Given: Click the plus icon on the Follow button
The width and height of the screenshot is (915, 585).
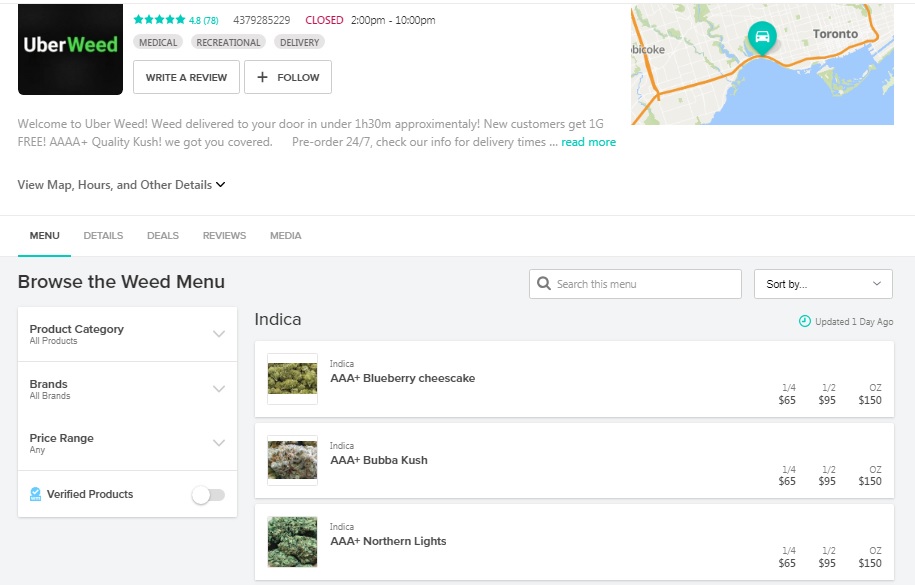Looking at the screenshot, I should coord(260,77).
